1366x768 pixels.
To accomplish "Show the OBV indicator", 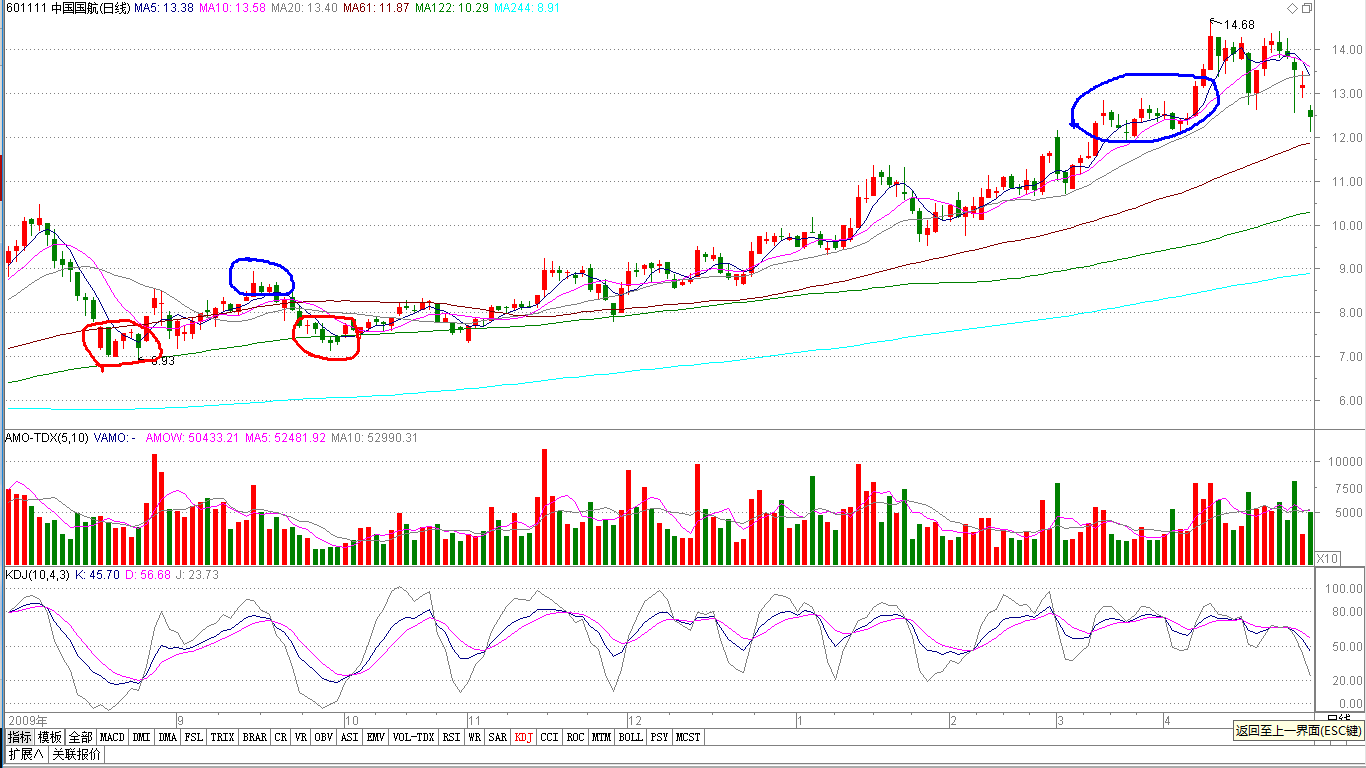I will tap(324, 737).
